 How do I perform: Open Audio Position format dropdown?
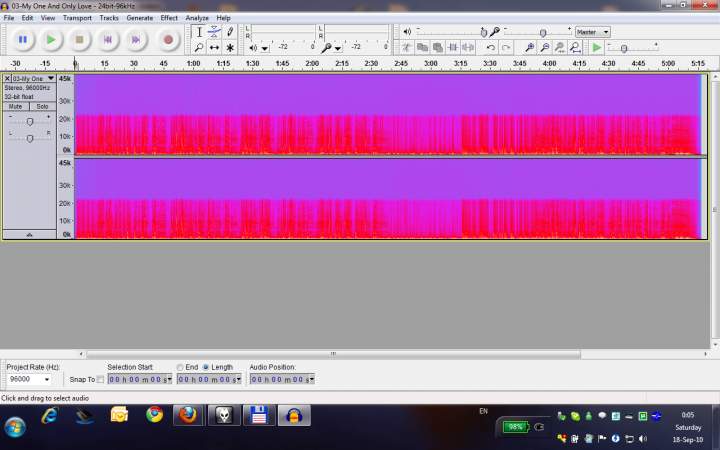(x=312, y=379)
